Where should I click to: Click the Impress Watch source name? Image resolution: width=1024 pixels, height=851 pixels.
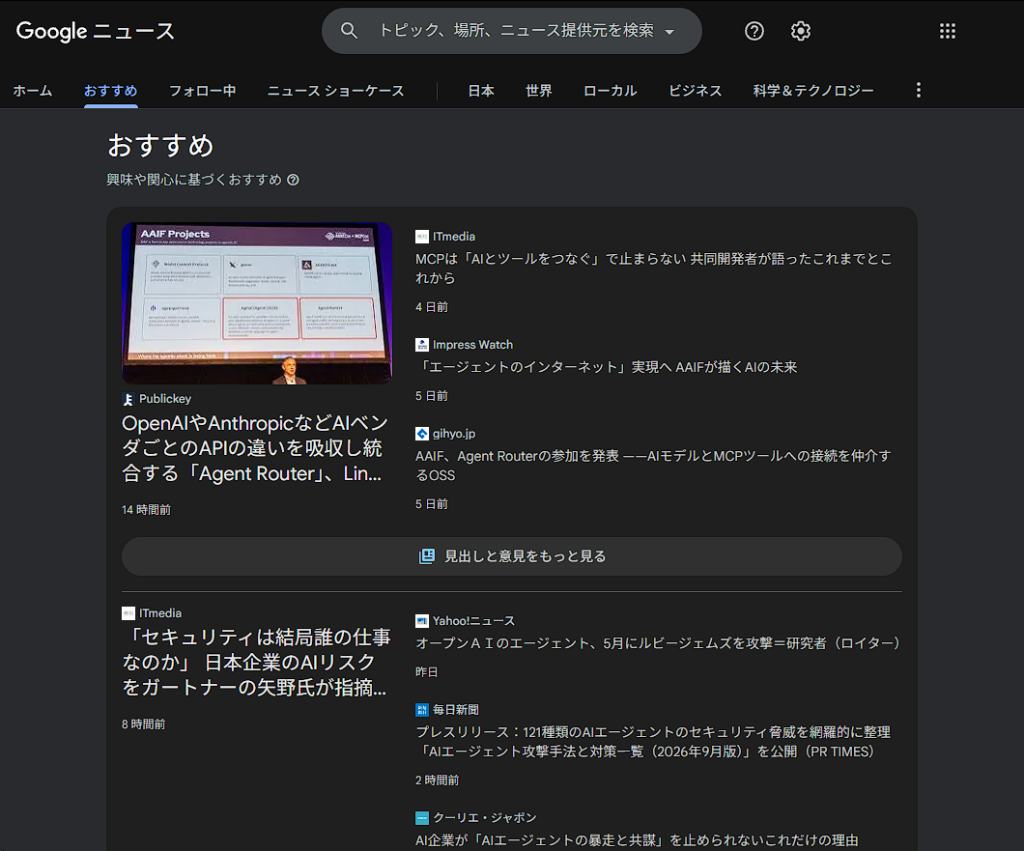[x=473, y=345]
